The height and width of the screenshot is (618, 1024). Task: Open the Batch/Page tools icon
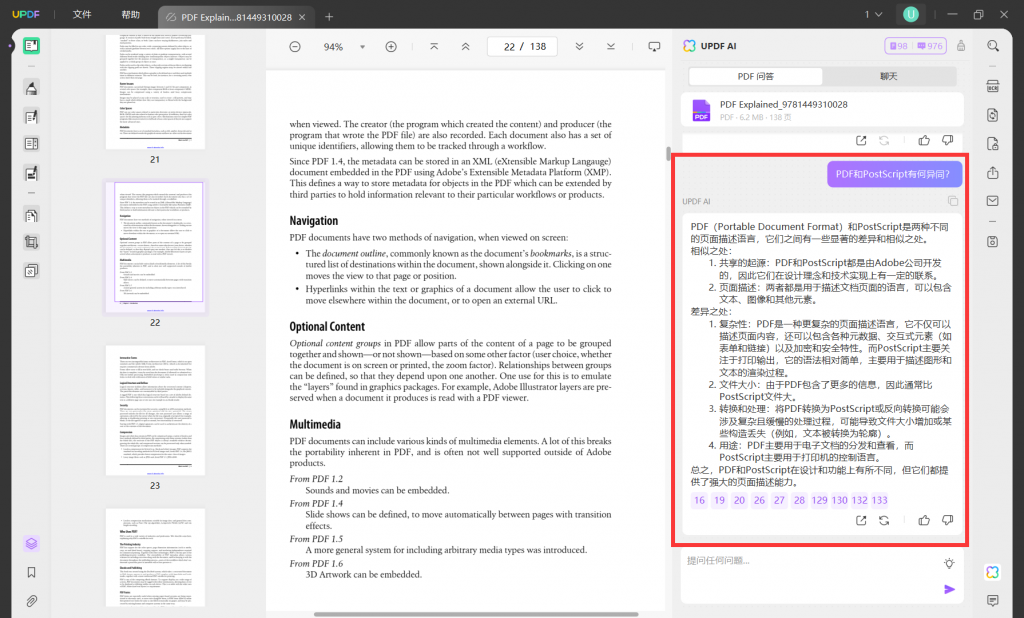click(31, 270)
